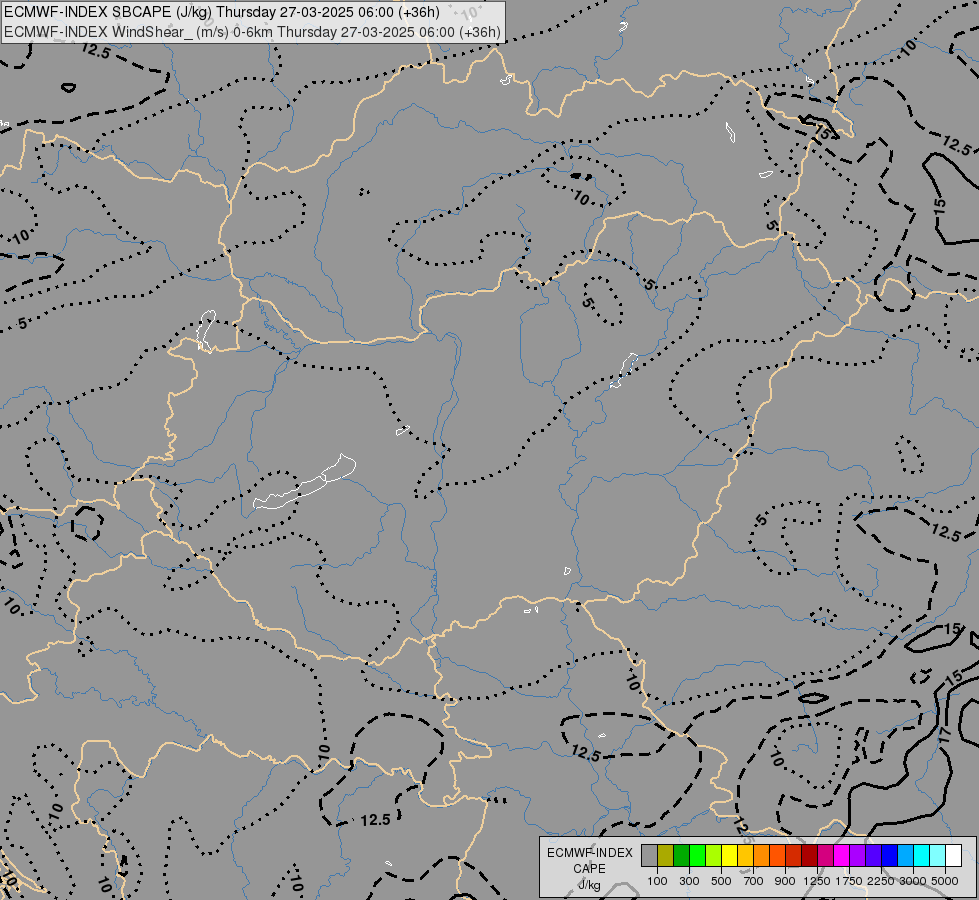Click the dark green legend swatch
Viewport: 979px width, 900px height.
click(x=681, y=856)
